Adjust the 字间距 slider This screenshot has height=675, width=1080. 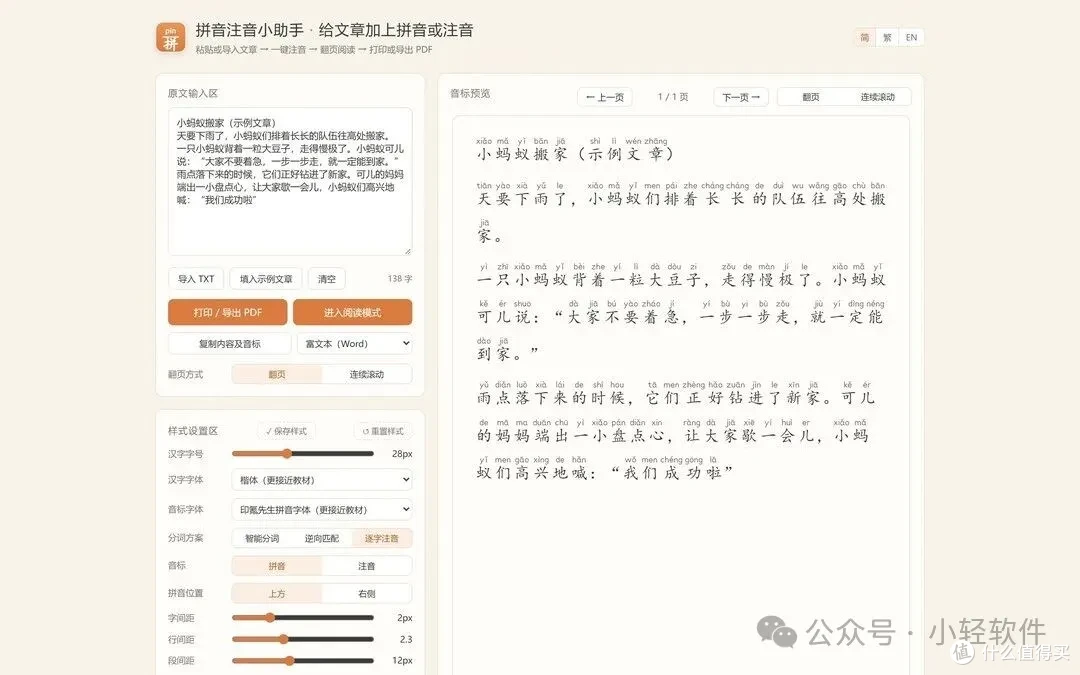click(x=303, y=618)
